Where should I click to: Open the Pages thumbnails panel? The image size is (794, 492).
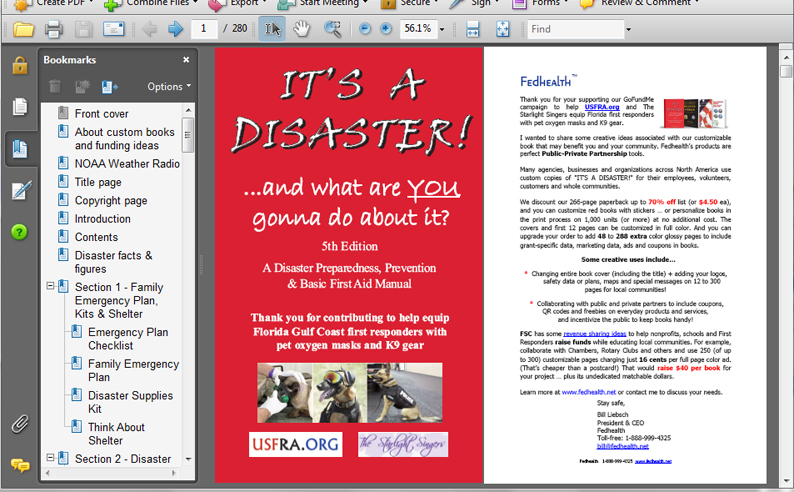click(x=20, y=107)
